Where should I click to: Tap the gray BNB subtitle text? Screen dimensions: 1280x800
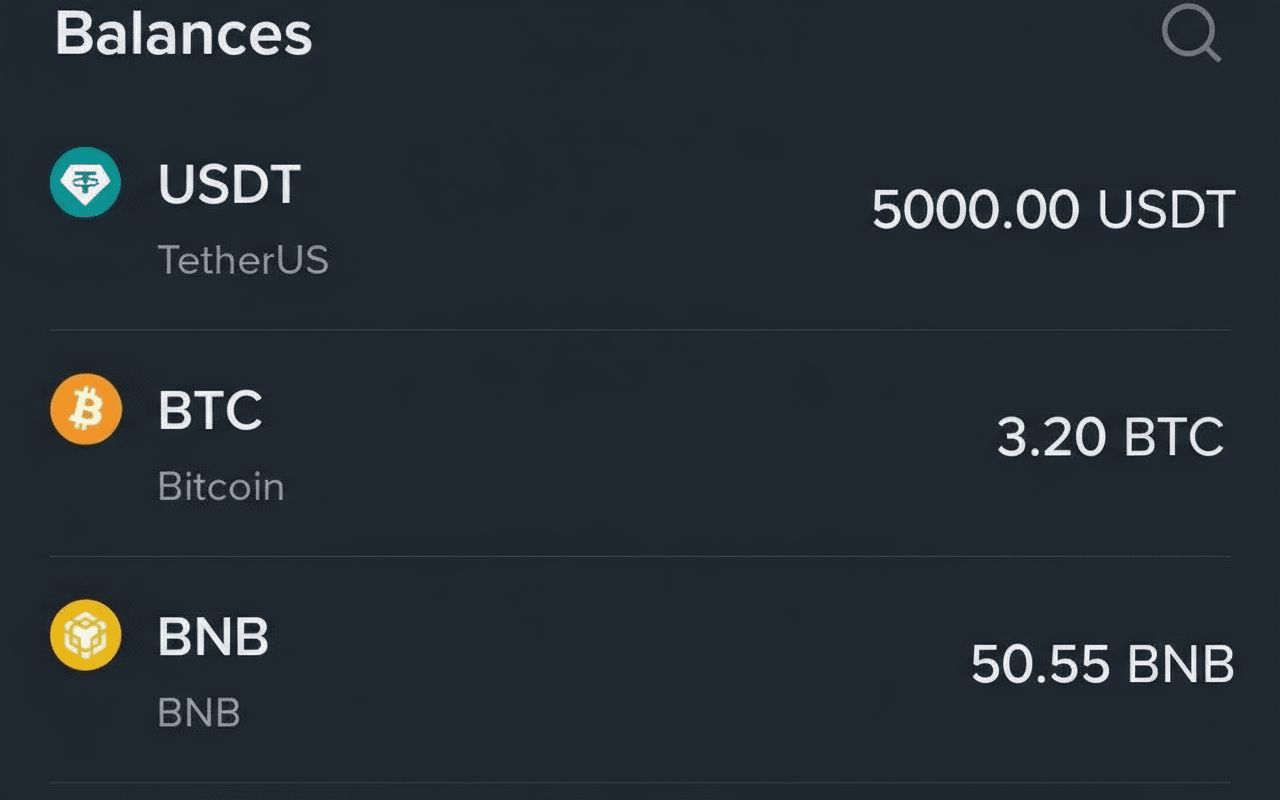tap(199, 713)
